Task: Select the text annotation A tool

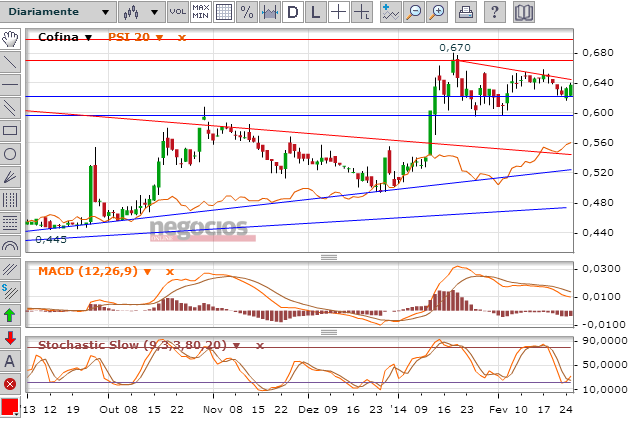Action: (10, 361)
